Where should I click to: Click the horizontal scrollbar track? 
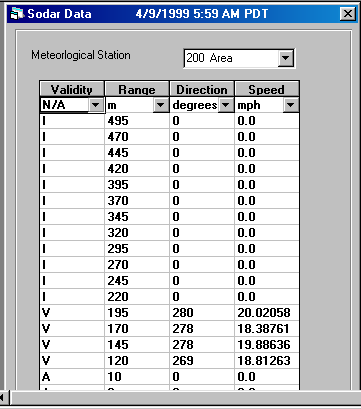click(x=185, y=397)
